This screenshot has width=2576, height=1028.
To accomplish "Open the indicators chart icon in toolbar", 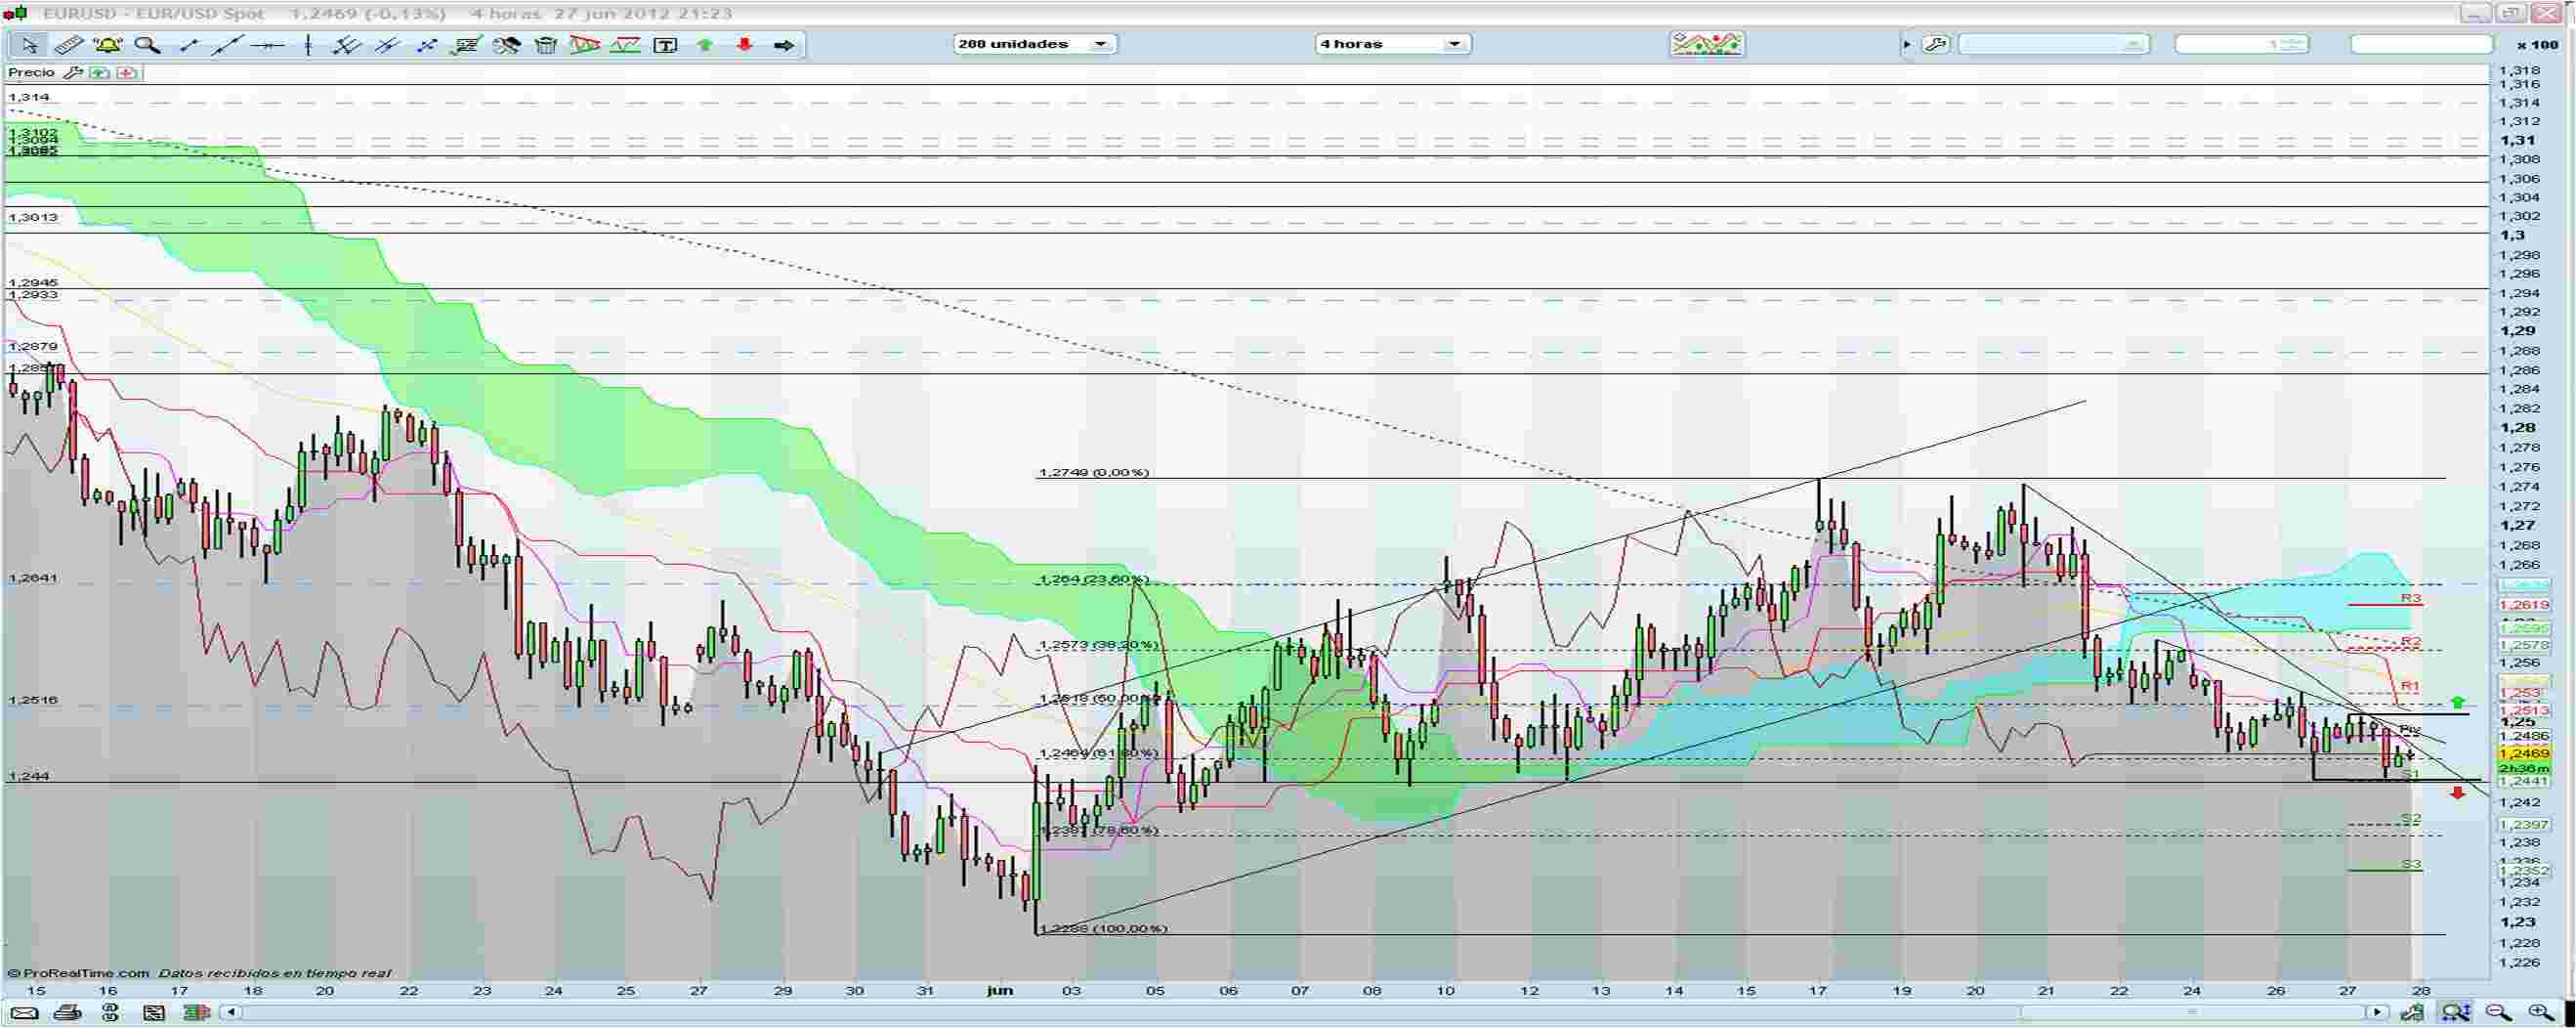I will [1707, 44].
